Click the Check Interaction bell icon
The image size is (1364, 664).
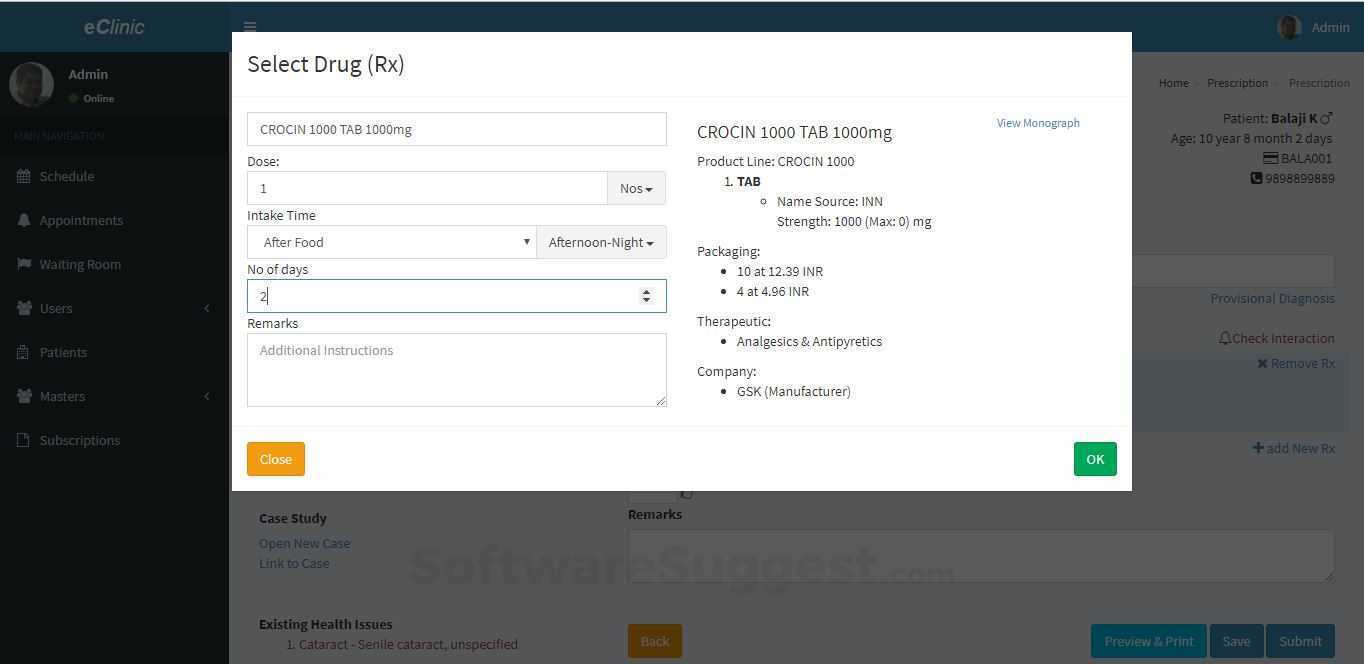[1226, 338]
